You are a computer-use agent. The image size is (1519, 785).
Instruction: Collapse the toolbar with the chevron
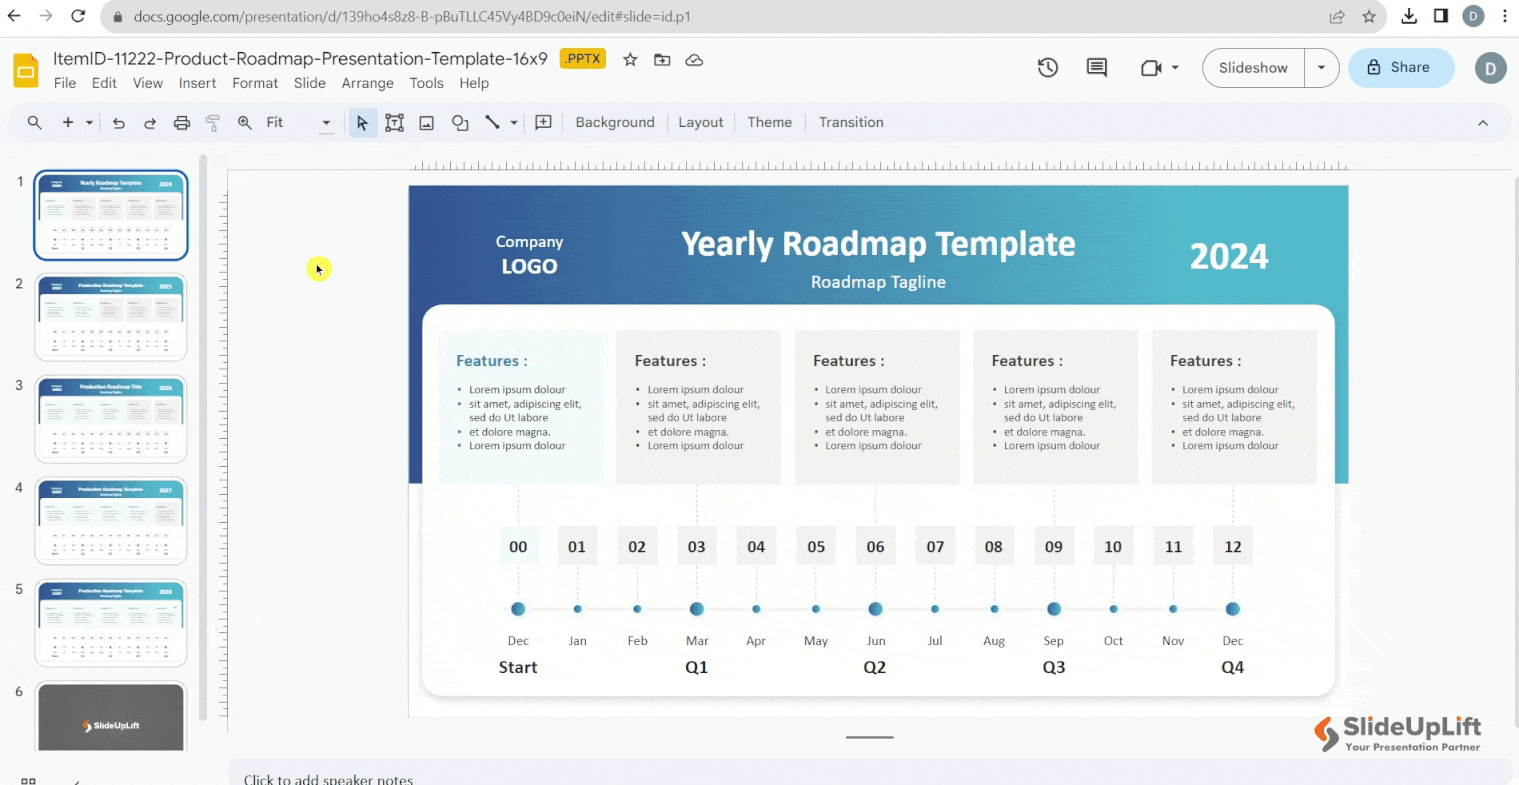coord(1482,122)
